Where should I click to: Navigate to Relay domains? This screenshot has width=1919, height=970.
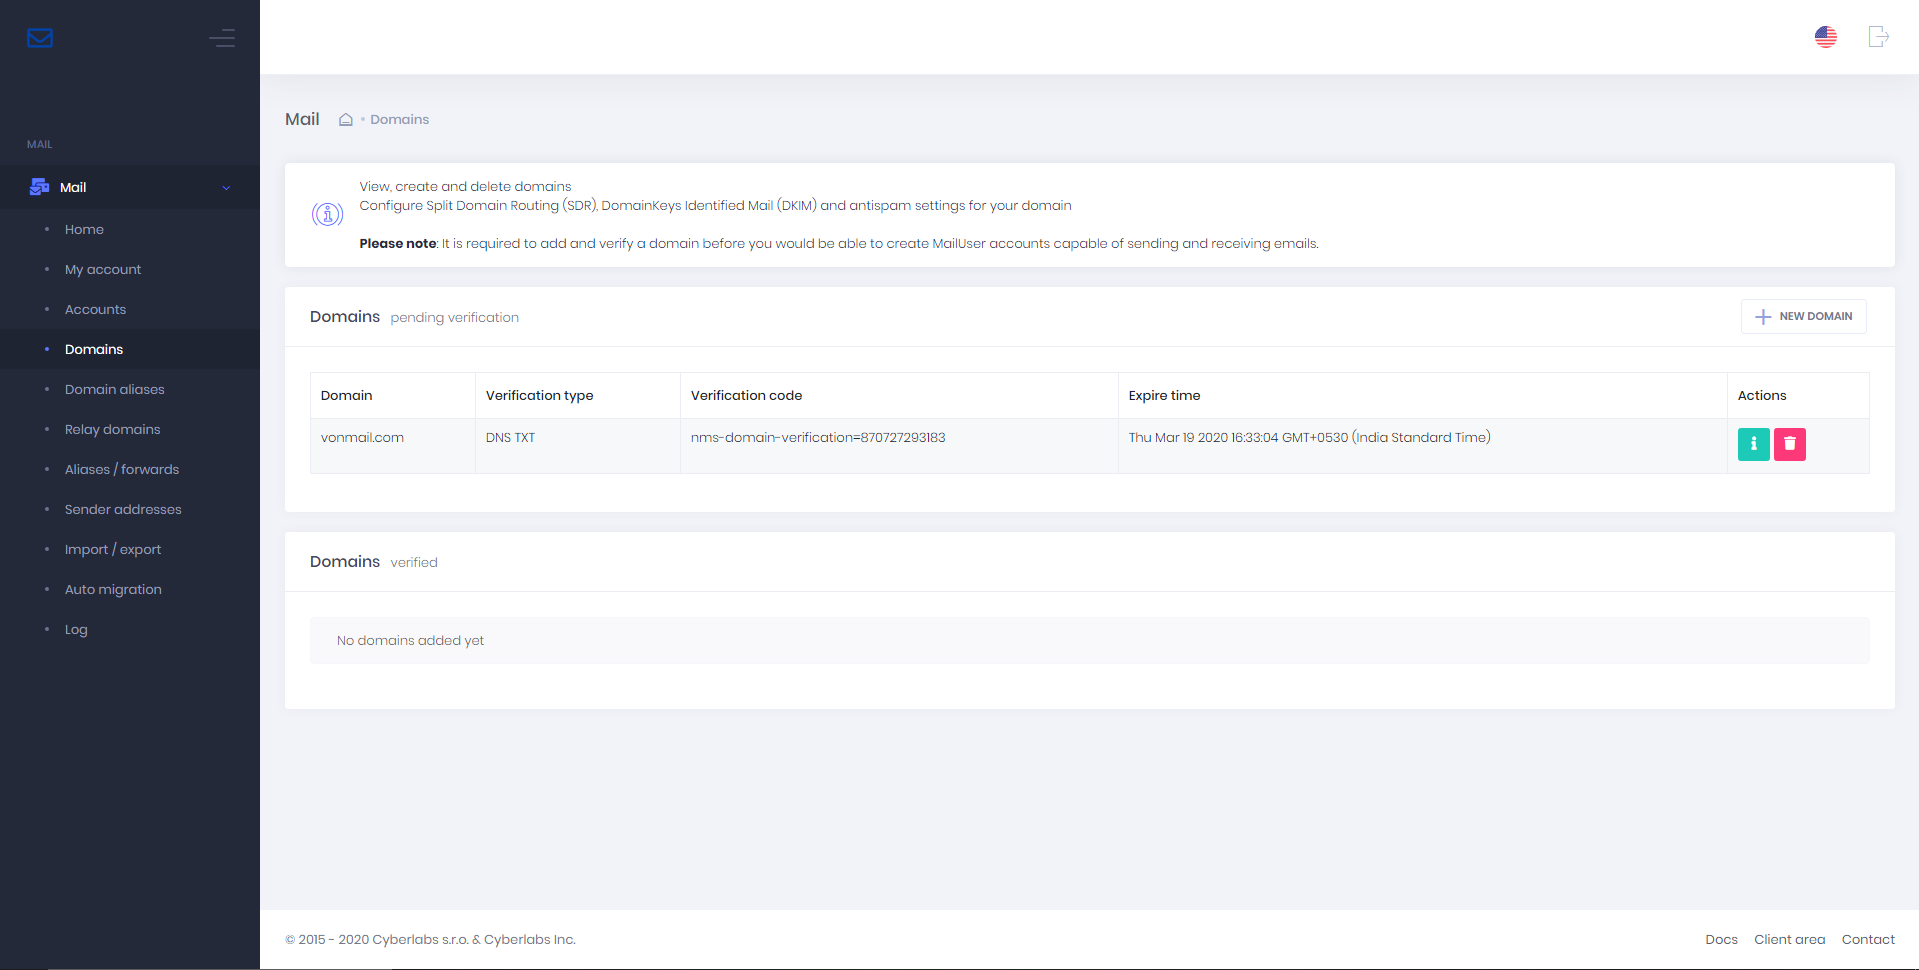(x=112, y=429)
